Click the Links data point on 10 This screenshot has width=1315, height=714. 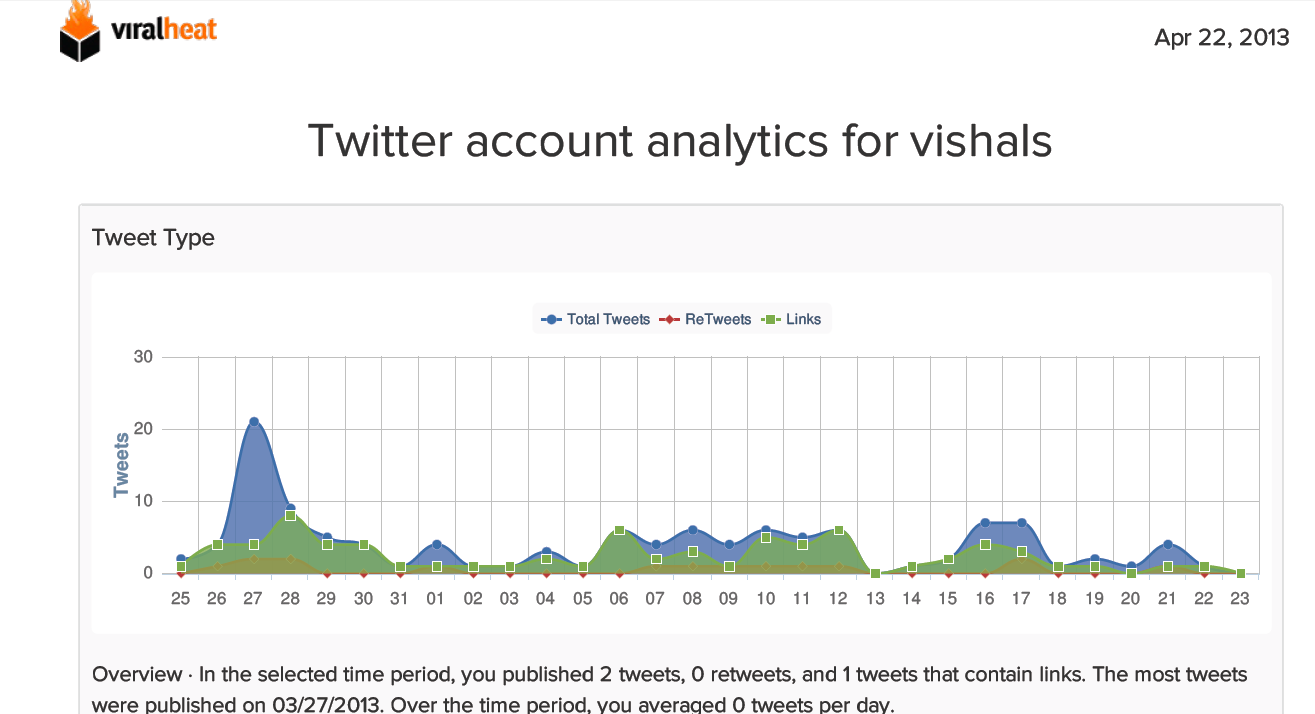coord(765,537)
